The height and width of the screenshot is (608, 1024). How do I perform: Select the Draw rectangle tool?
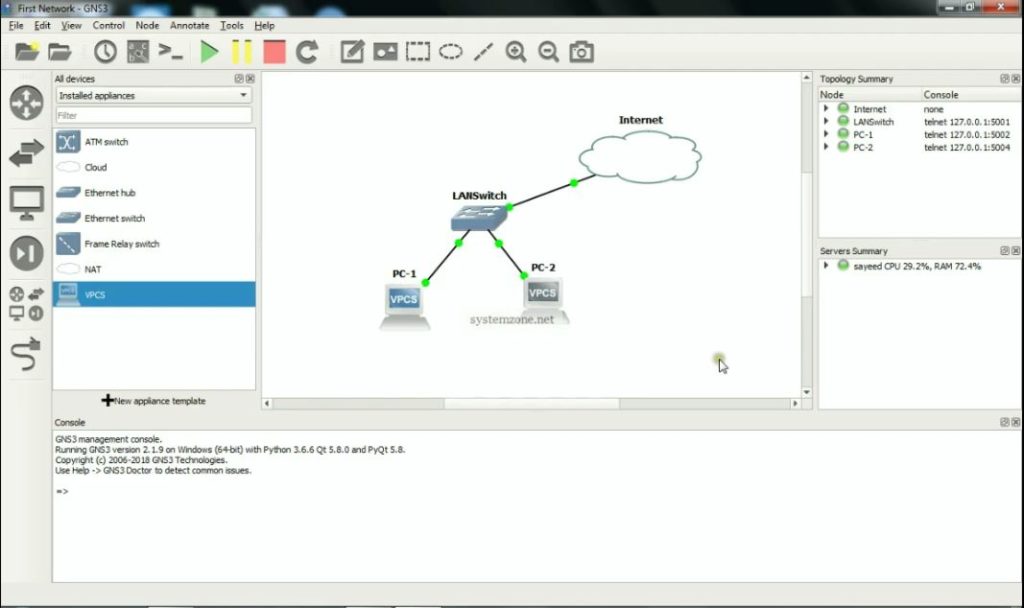click(417, 51)
